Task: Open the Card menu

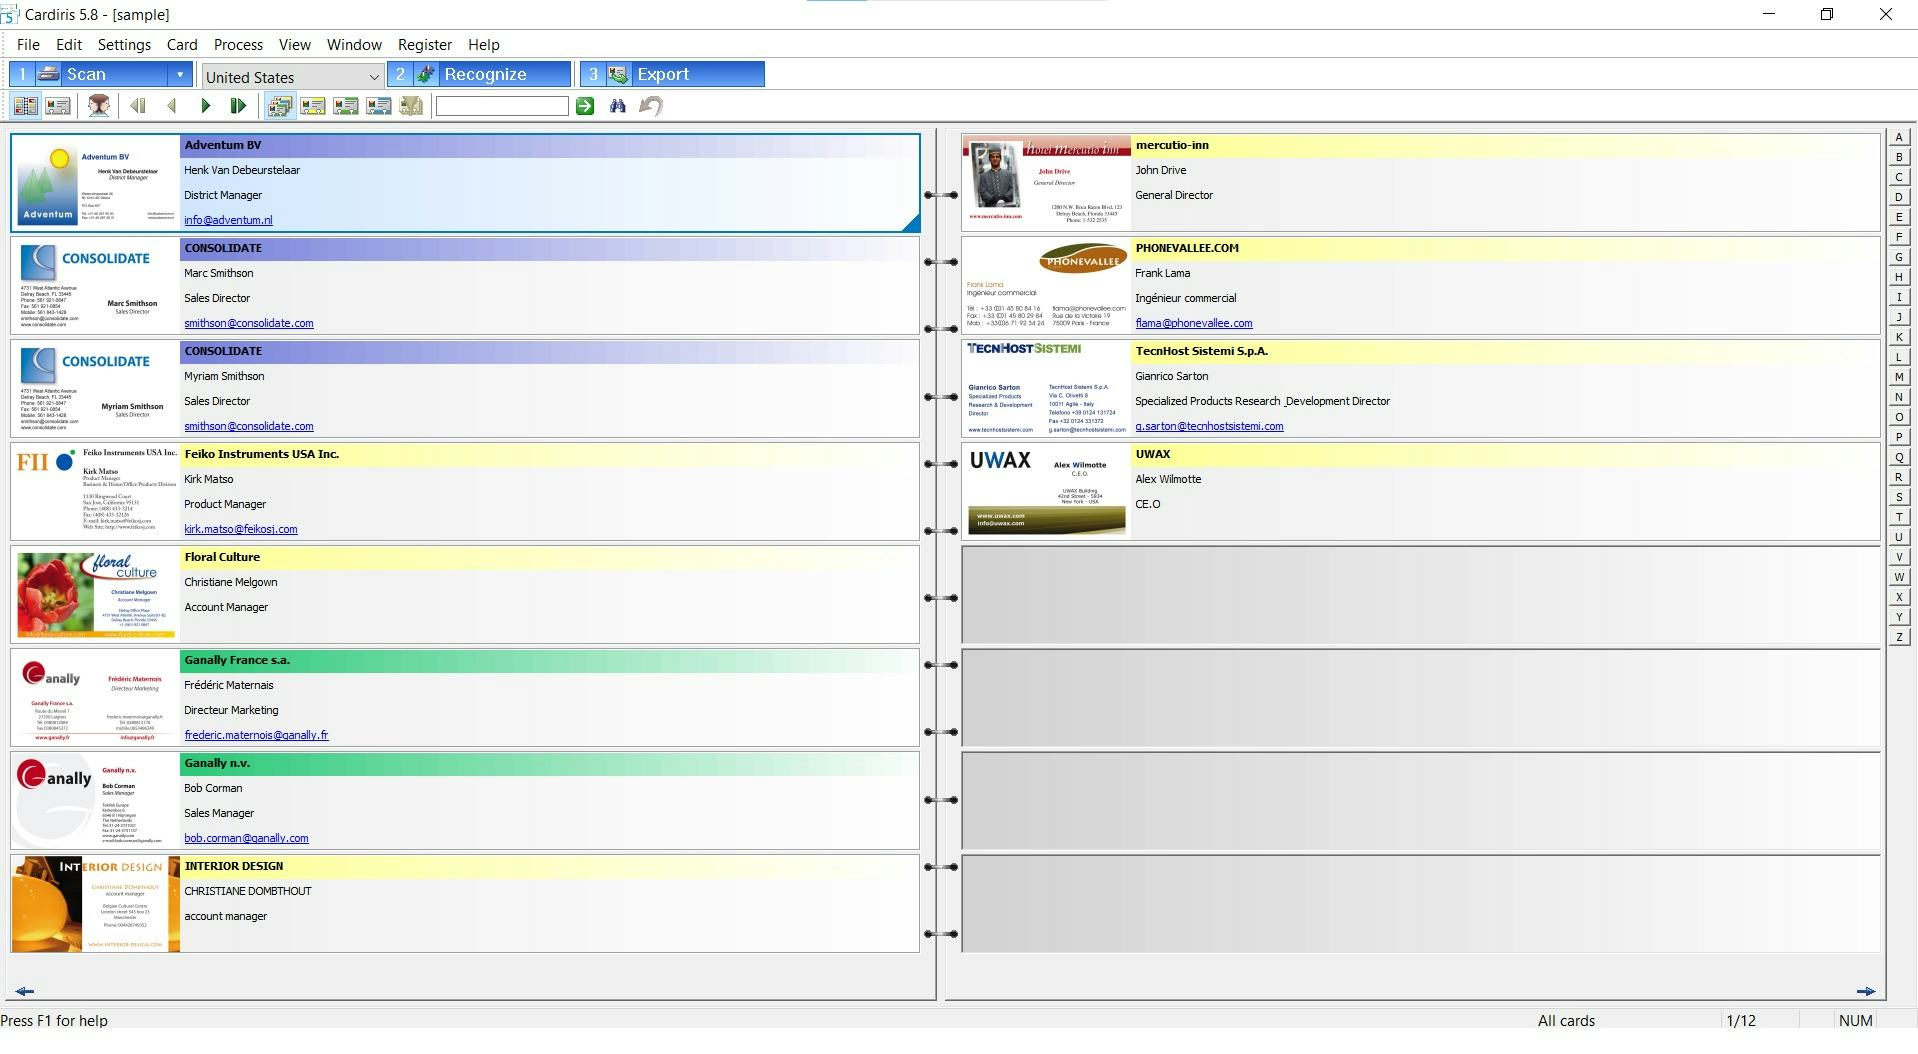Action: [x=182, y=45]
